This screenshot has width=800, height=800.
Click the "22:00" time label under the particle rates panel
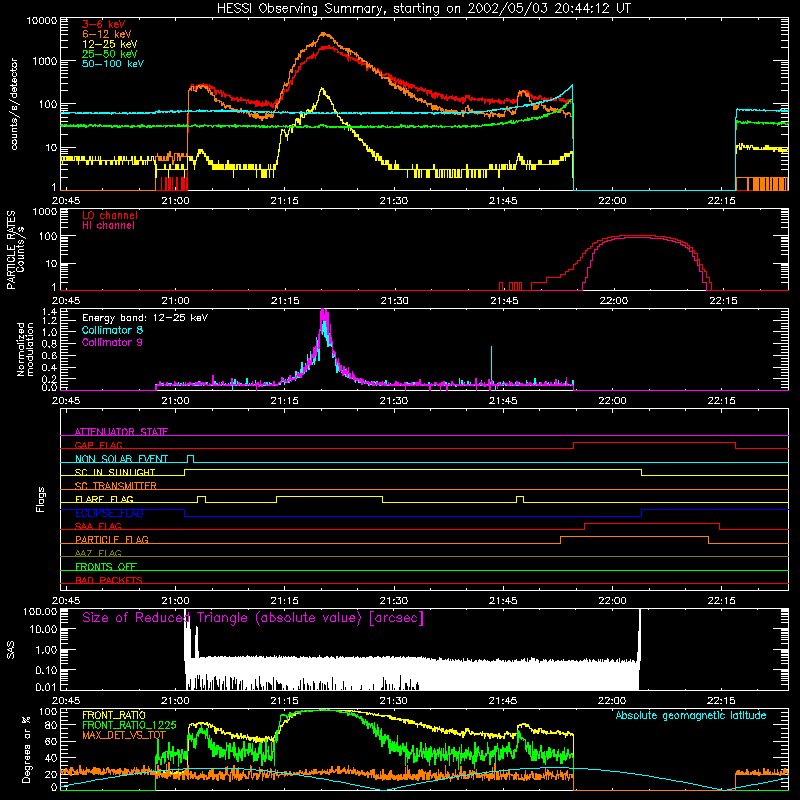[614, 301]
